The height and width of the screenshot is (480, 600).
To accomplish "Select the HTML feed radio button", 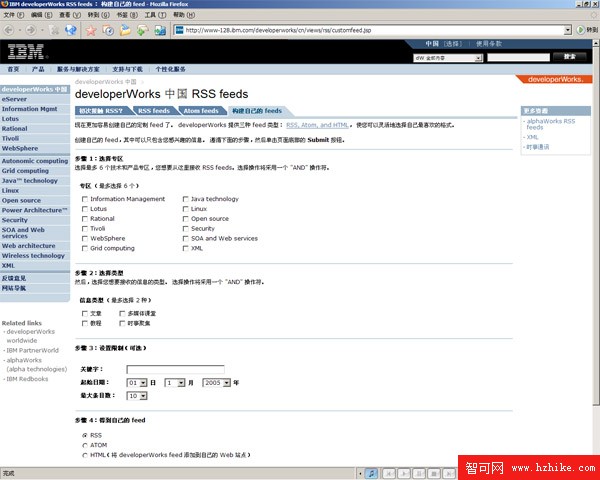I will pos(85,455).
